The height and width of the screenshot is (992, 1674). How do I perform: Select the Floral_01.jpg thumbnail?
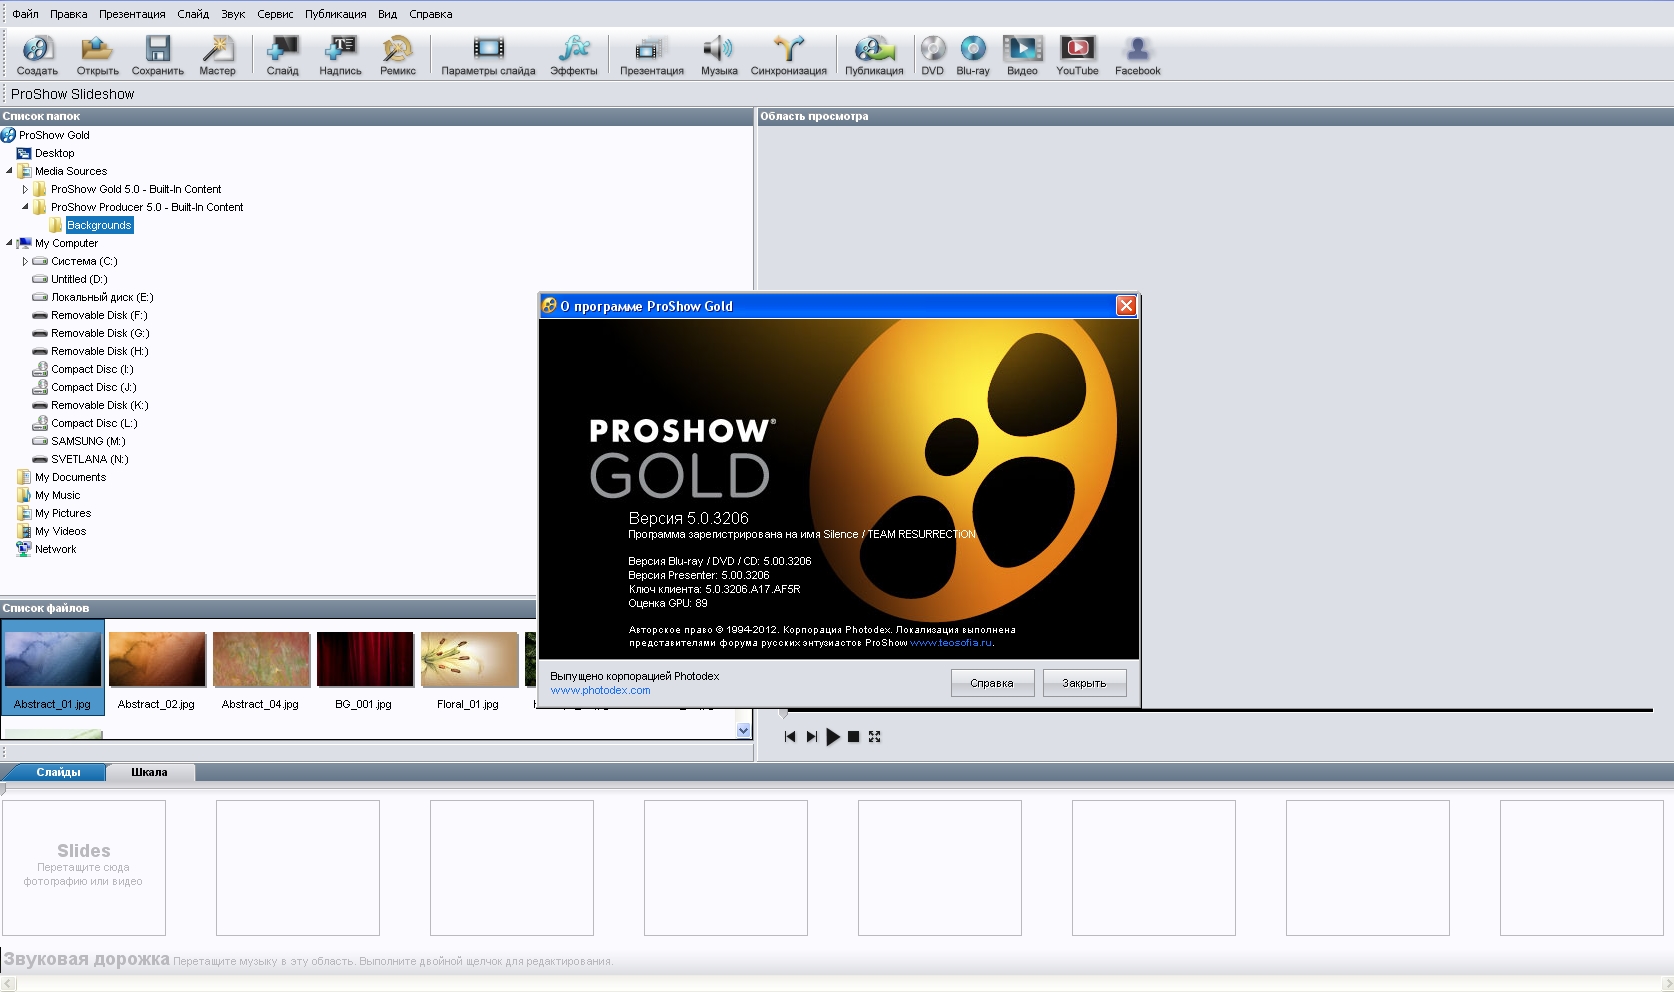tap(469, 670)
